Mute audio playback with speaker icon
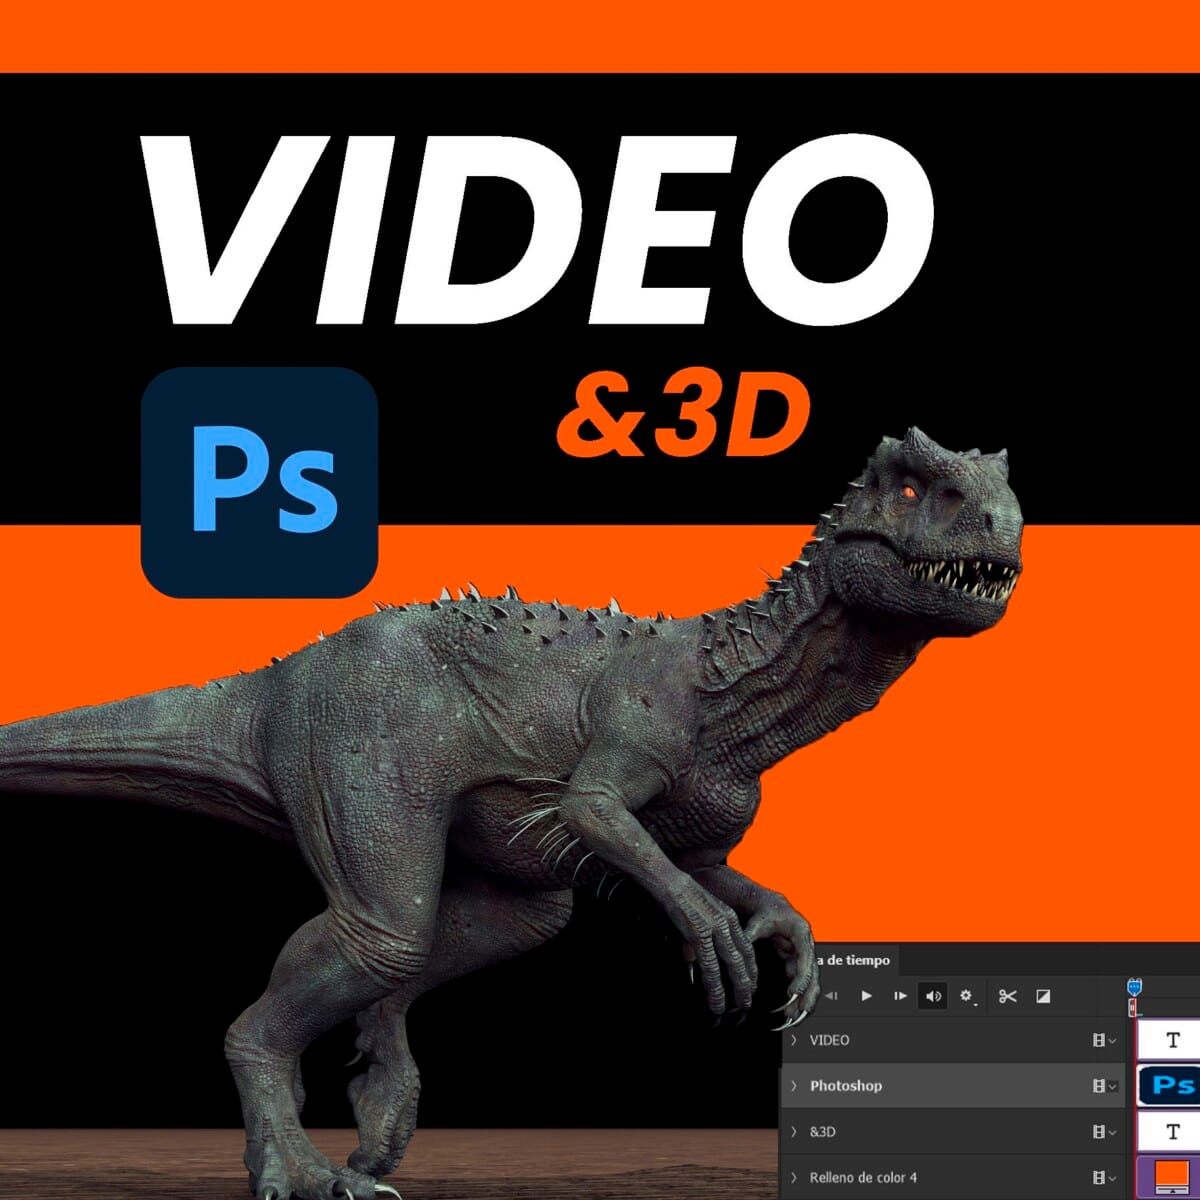The width and height of the screenshot is (1200, 1200). [933, 996]
